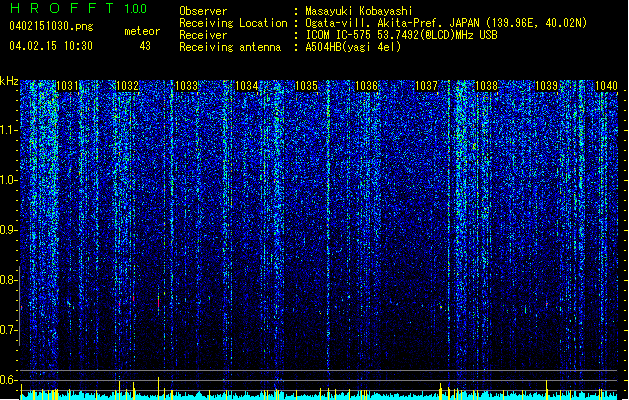Click the 1032 time marker

click(127, 86)
